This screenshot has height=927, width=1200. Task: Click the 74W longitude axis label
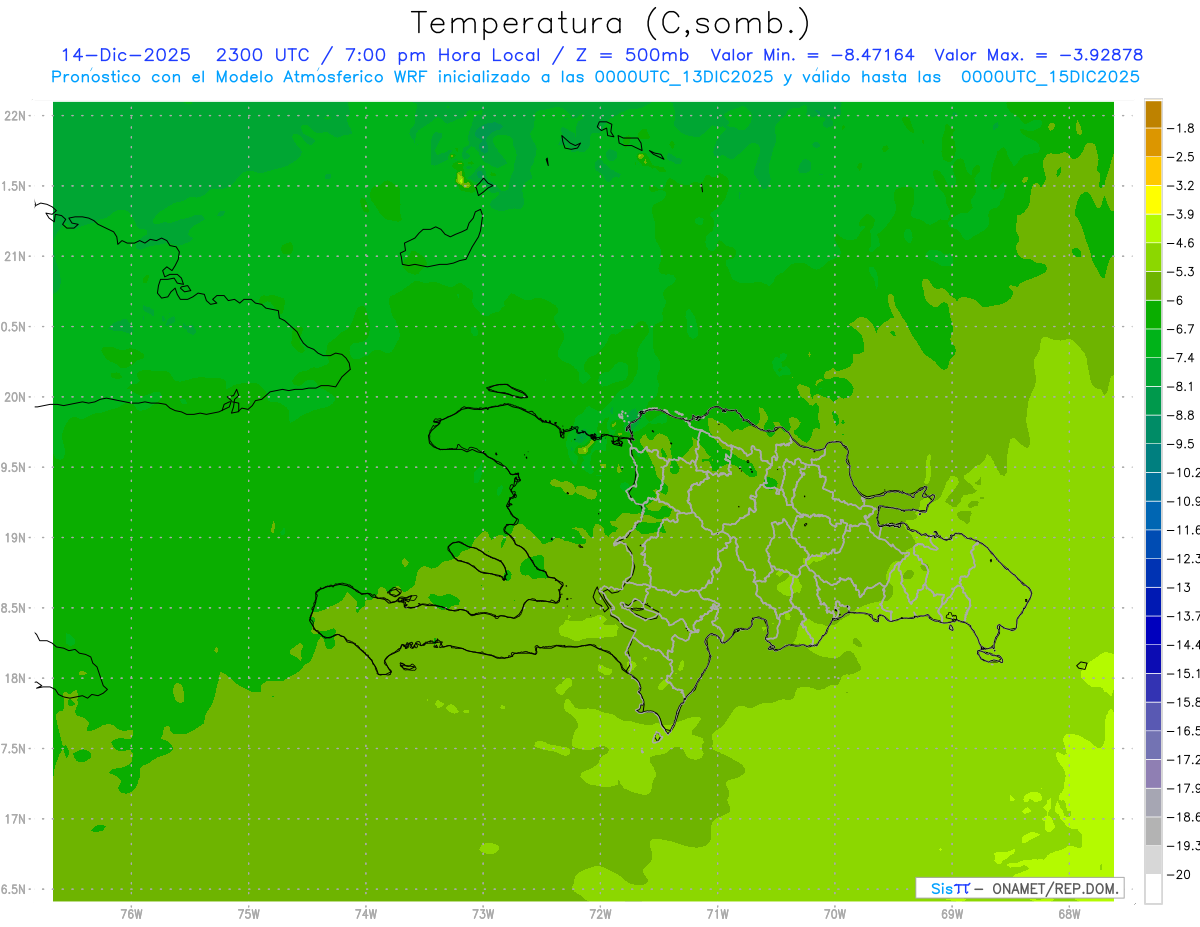click(x=366, y=913)
